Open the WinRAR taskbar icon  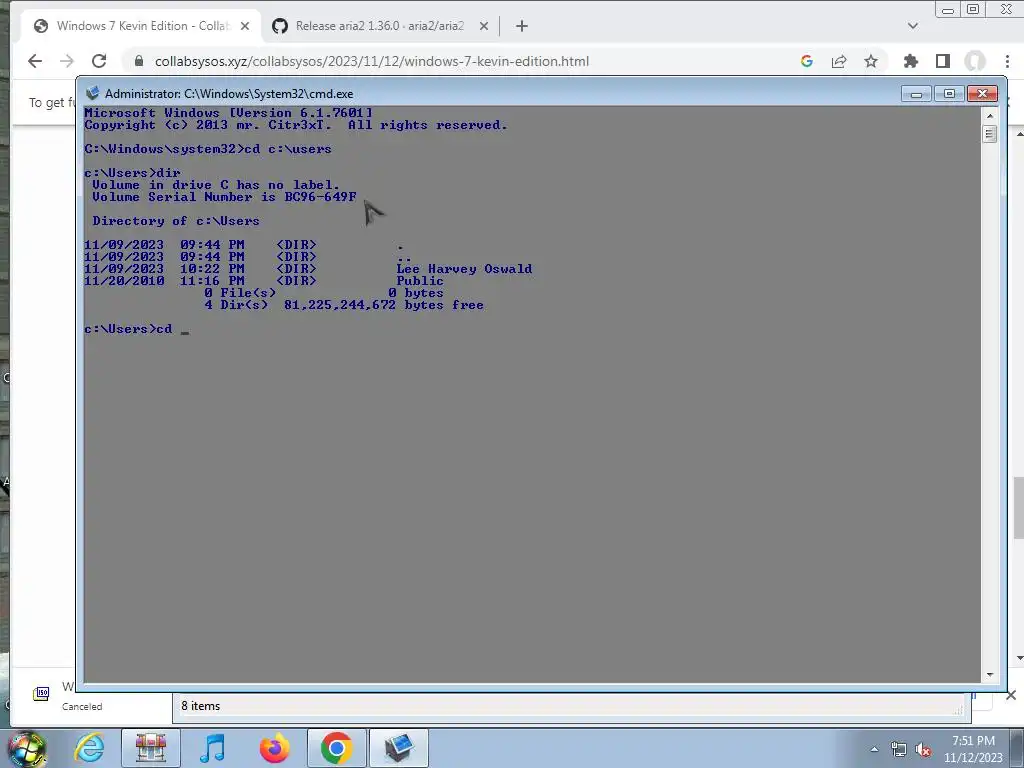point(151,748)
